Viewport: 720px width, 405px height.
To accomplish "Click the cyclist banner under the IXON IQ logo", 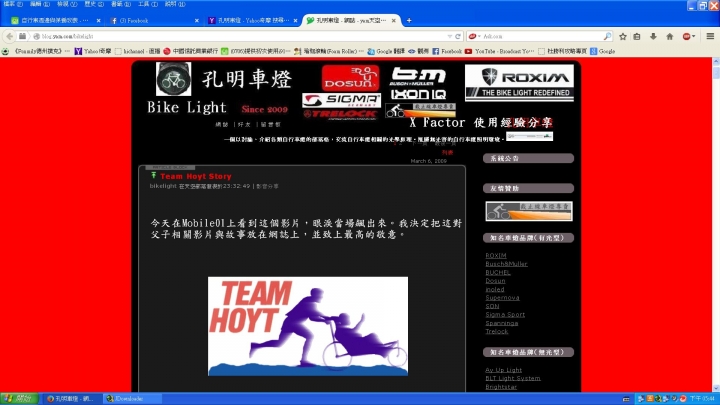I will click(x=421, y=110).
